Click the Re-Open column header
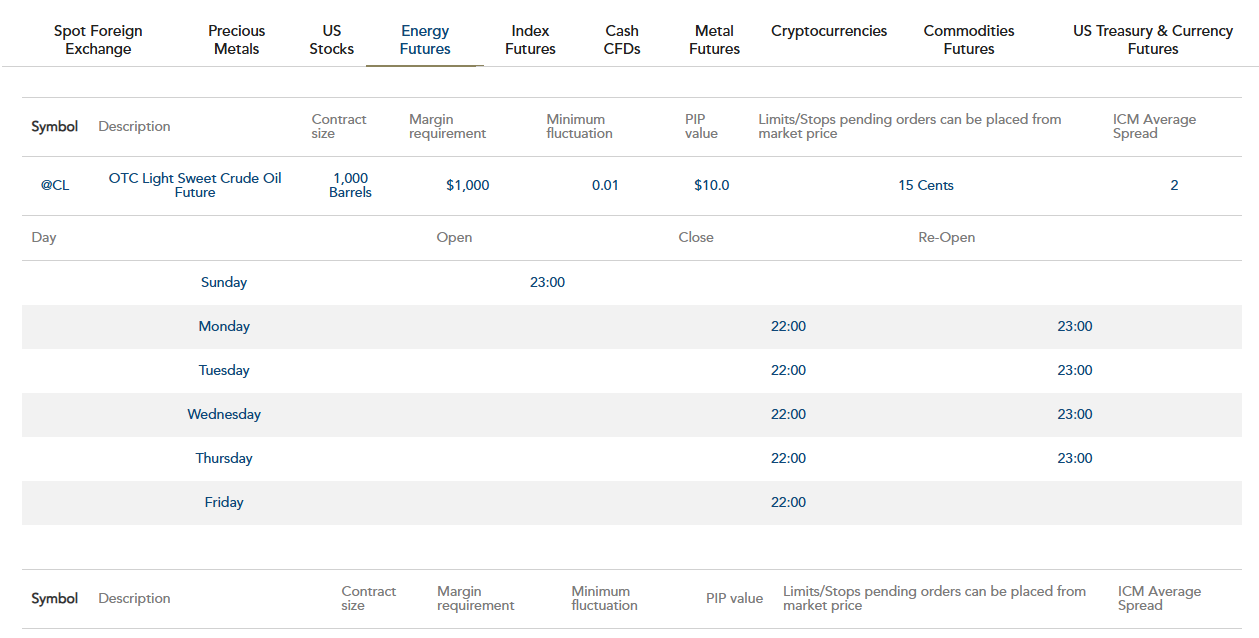 (x=946, y=237)
